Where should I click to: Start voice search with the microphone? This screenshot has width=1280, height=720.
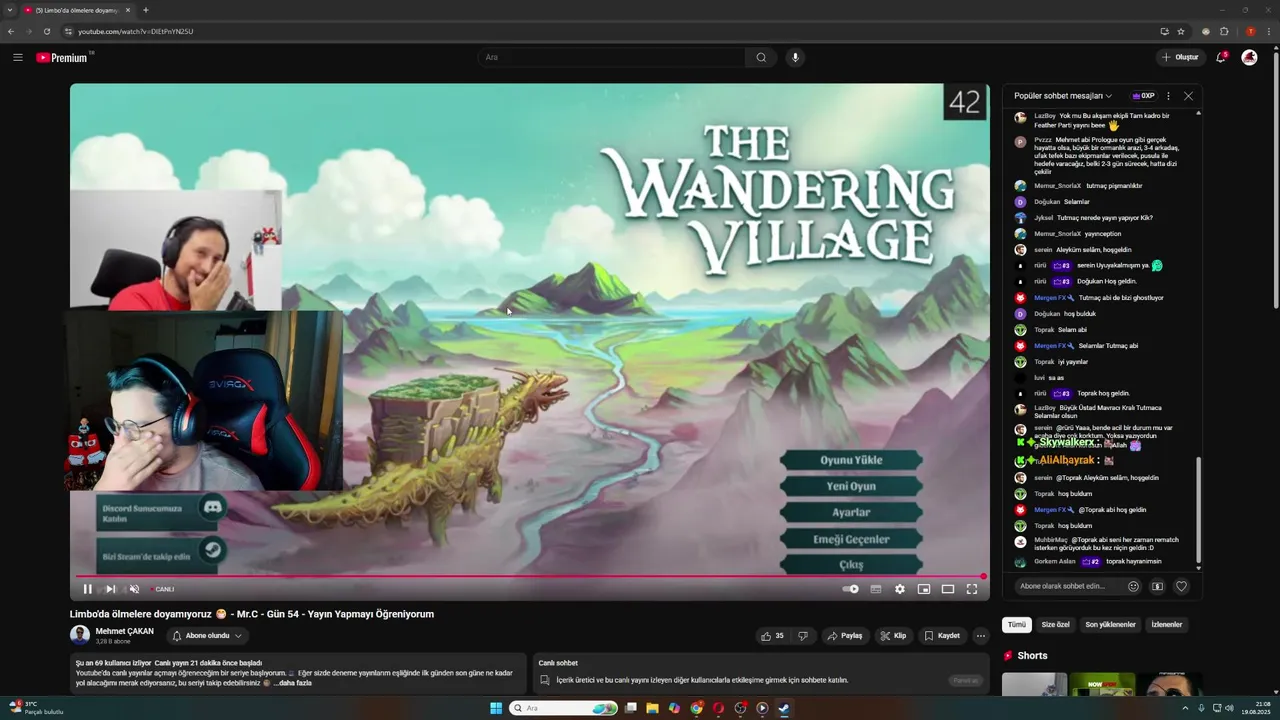(x=796, y=57)
